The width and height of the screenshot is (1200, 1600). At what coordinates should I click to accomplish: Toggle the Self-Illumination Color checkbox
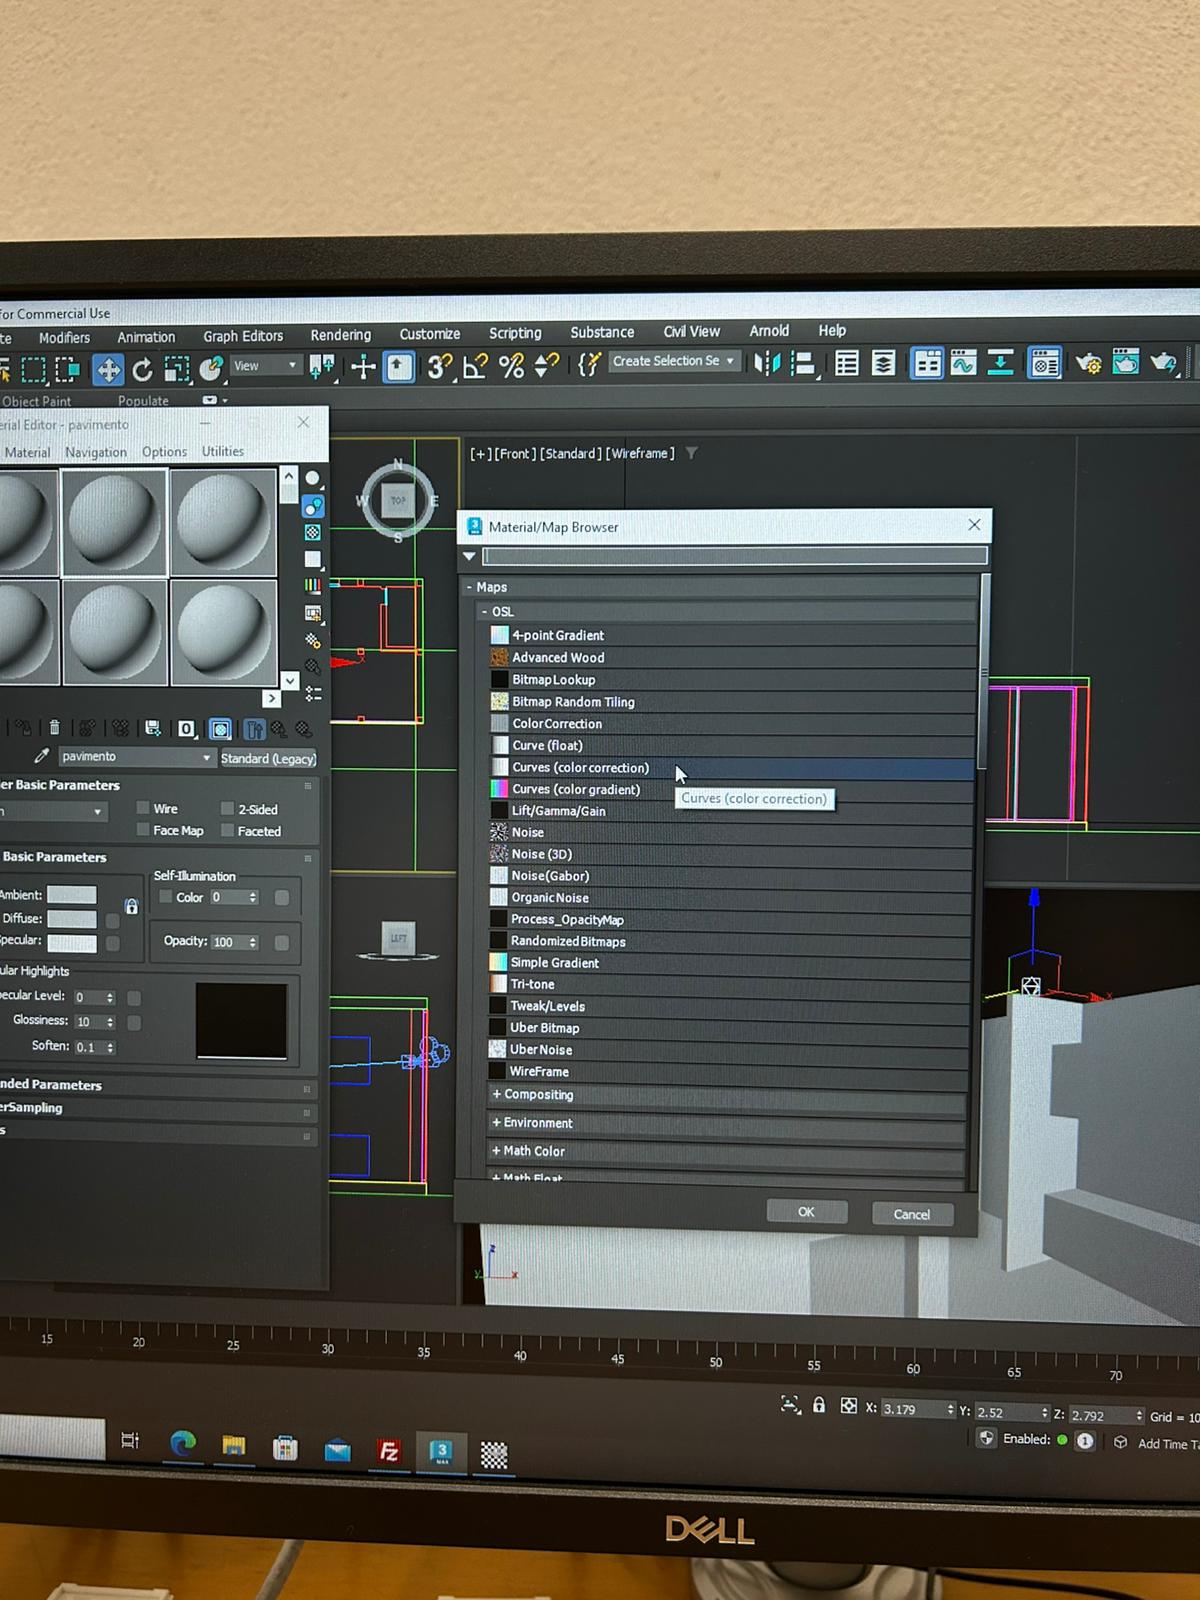166,897
